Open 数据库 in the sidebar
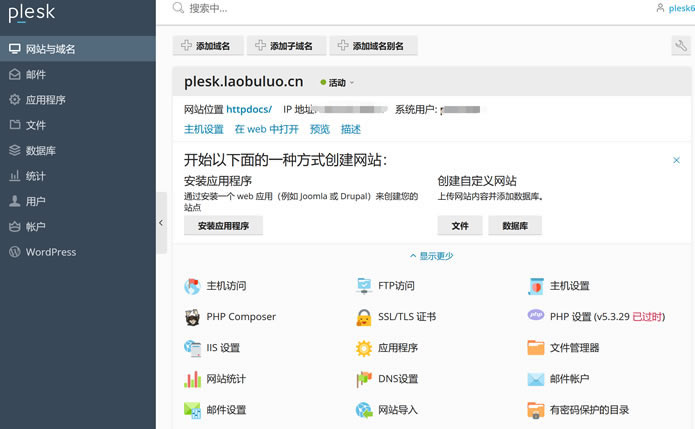The image size is (695, 429). tap(78, 150)
